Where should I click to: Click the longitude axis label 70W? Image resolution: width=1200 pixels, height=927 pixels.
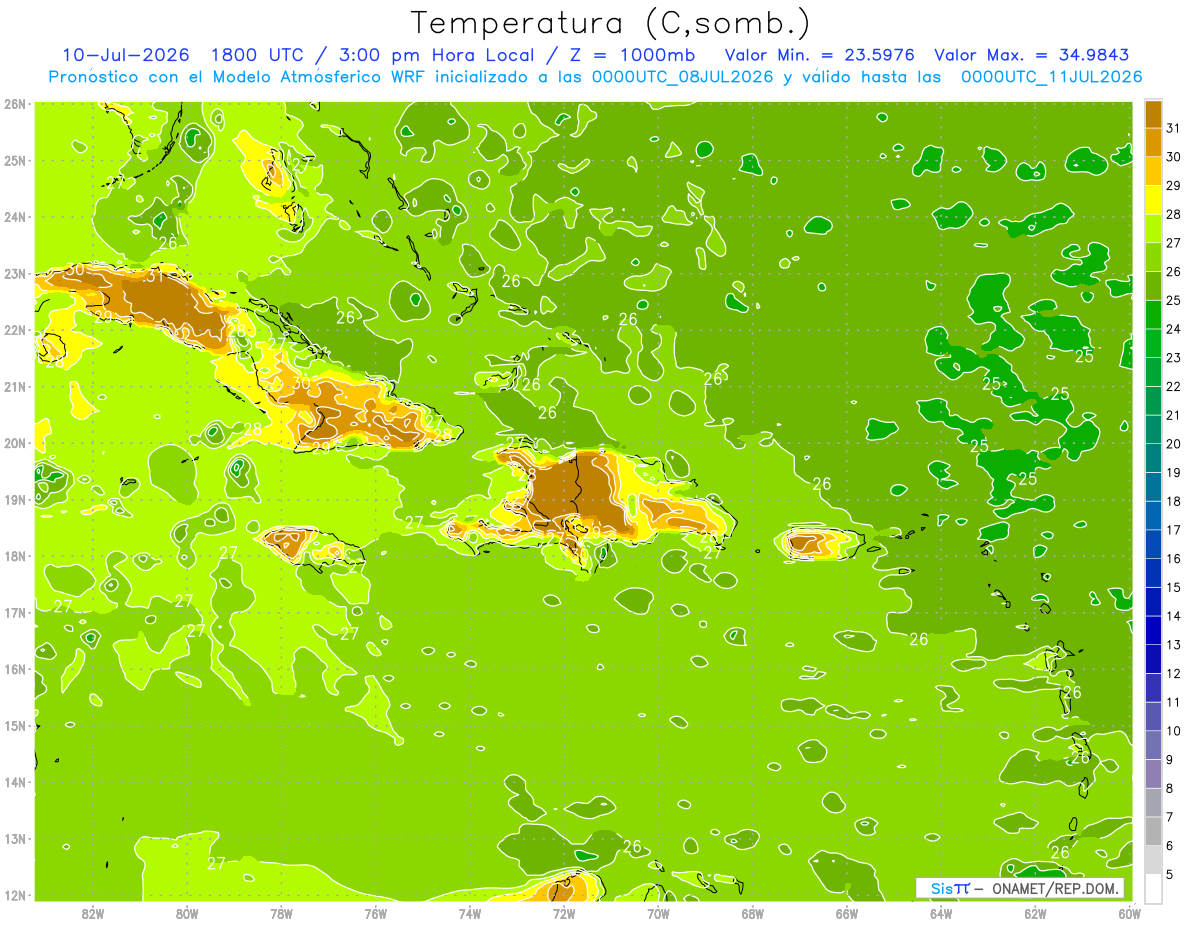point(658,913)
